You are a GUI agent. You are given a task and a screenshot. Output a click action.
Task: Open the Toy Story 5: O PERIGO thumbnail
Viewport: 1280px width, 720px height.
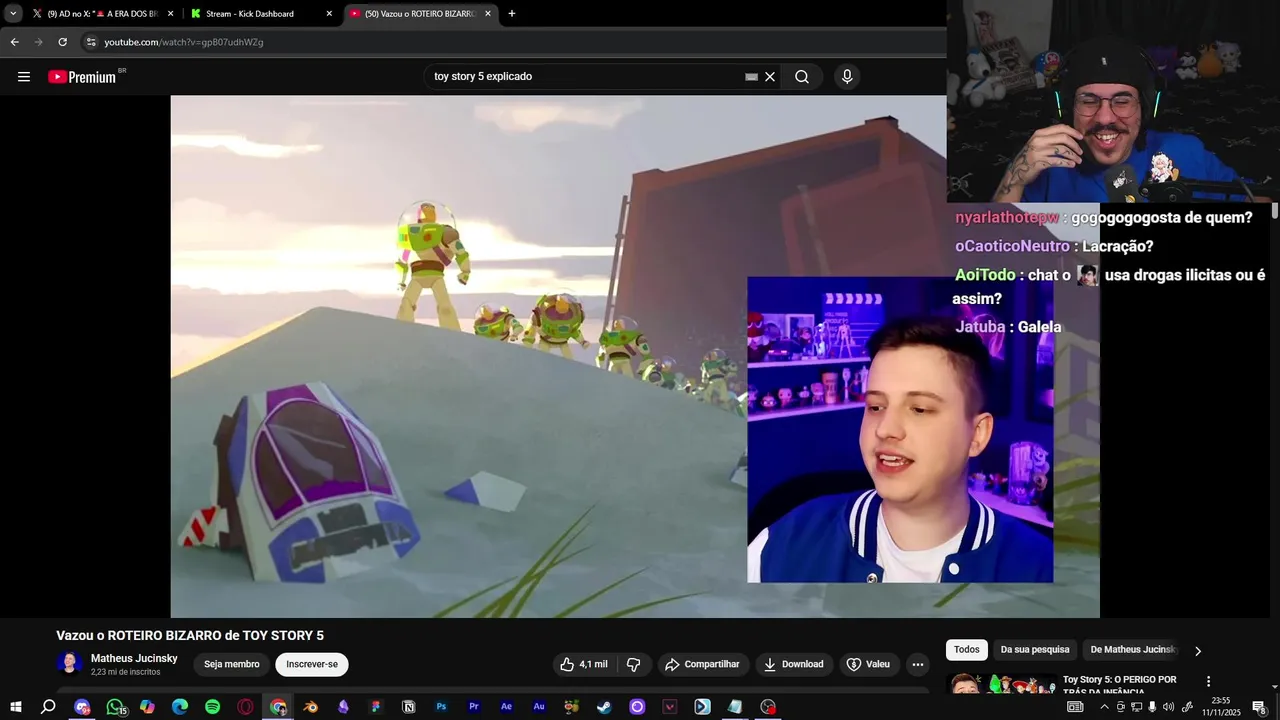tap(1002, 685)
